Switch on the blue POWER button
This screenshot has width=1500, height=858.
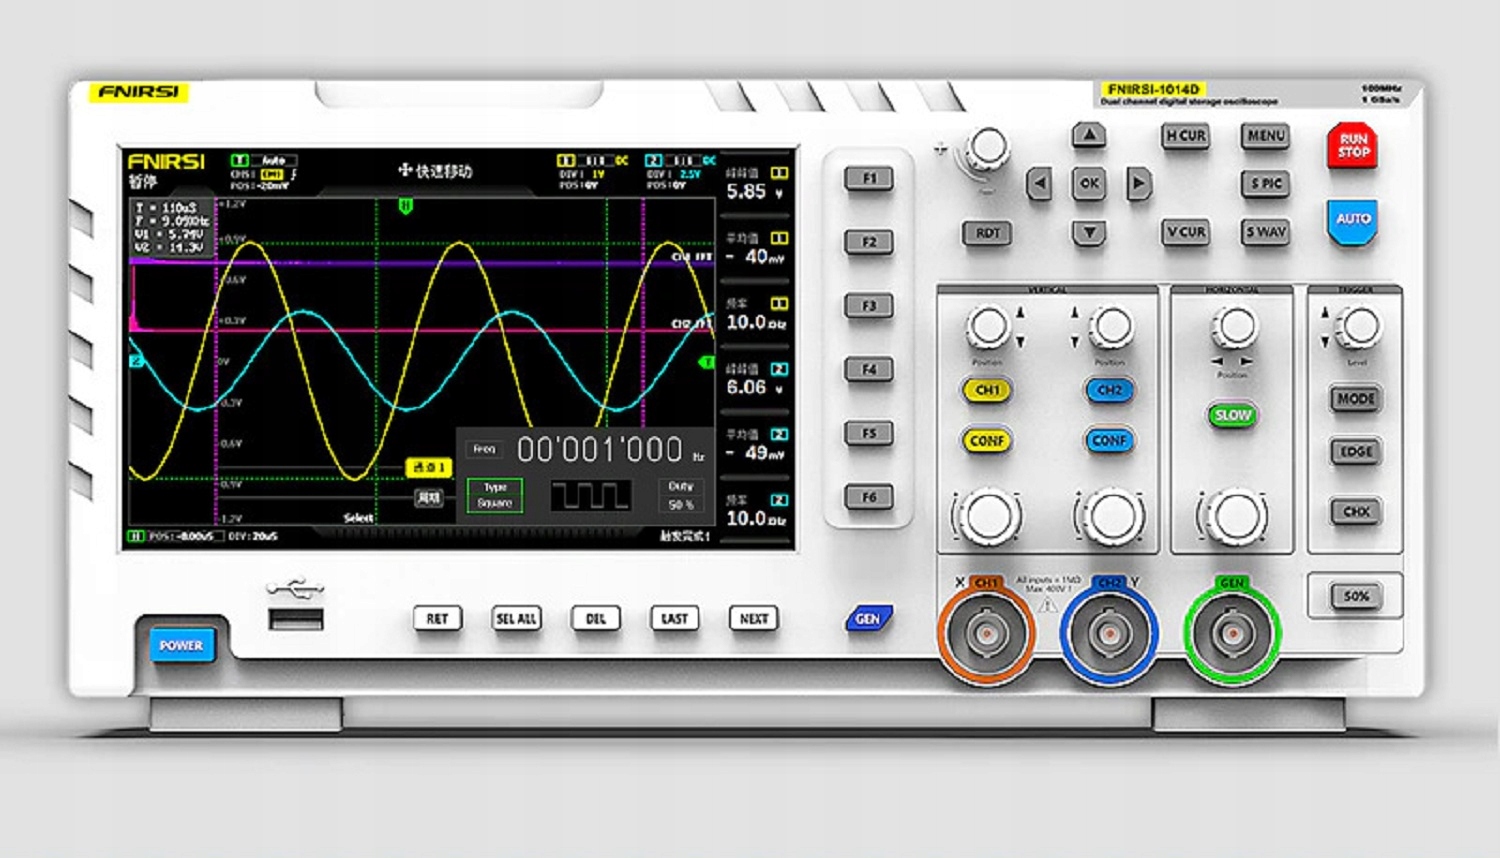coord(181,646)
